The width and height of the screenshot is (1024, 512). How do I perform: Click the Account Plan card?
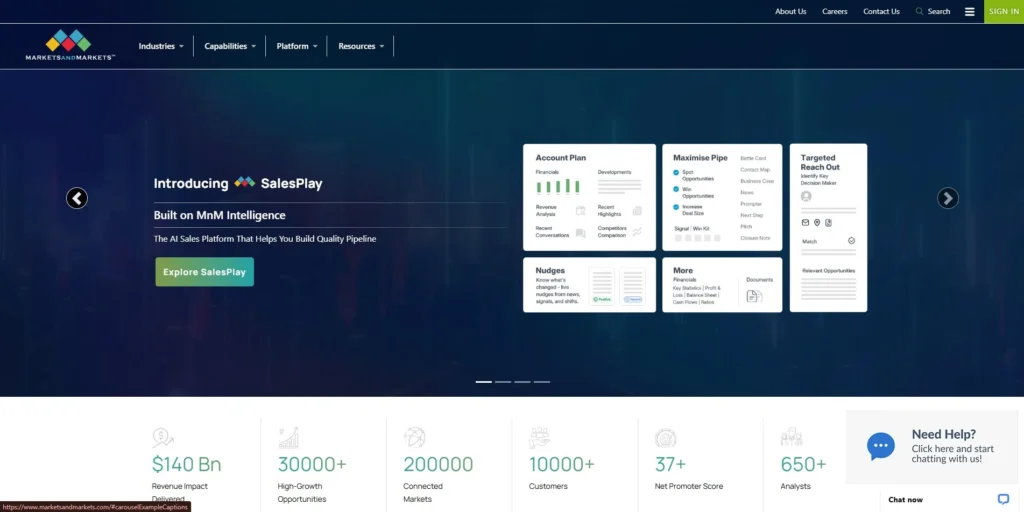589,197
